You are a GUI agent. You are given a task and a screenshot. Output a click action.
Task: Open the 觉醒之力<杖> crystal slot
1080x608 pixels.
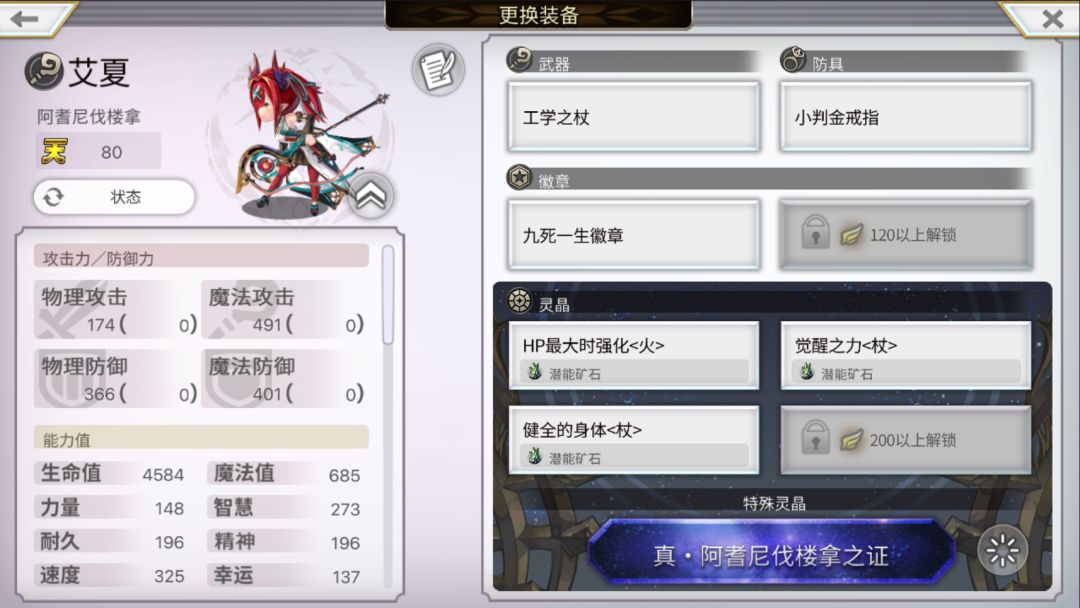tap(906, 356)
